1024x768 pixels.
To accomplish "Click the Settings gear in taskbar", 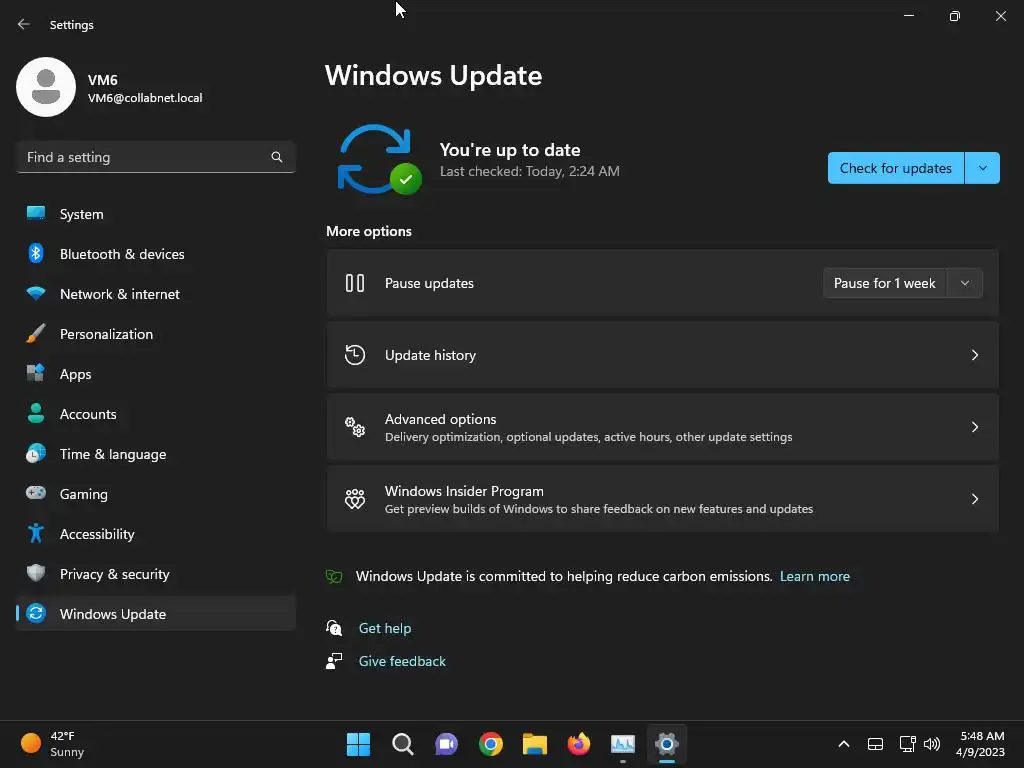I will click(667, 744).
